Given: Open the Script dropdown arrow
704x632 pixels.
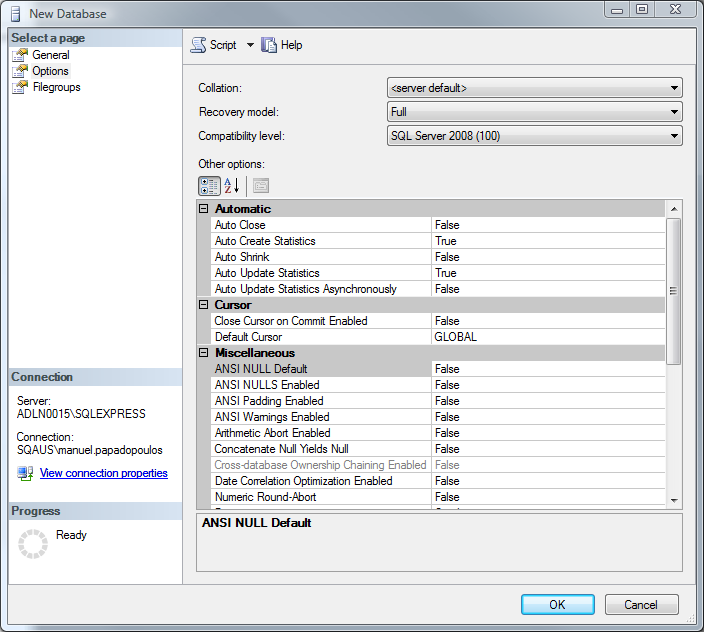Looking at the screenshot, I should [x=250, y=45].
